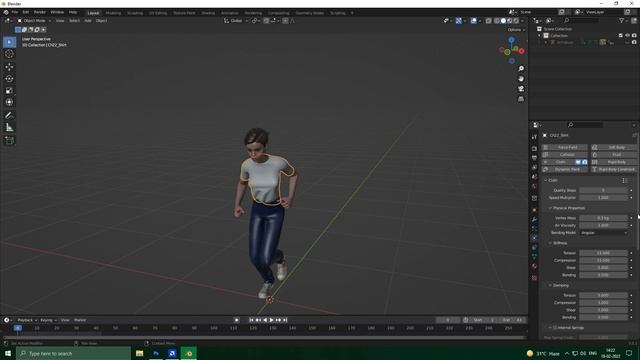The height and width of the screenshot is (360, 640).
Task: Open the Modifier wrench properties tab
Action: pos(534,220)
